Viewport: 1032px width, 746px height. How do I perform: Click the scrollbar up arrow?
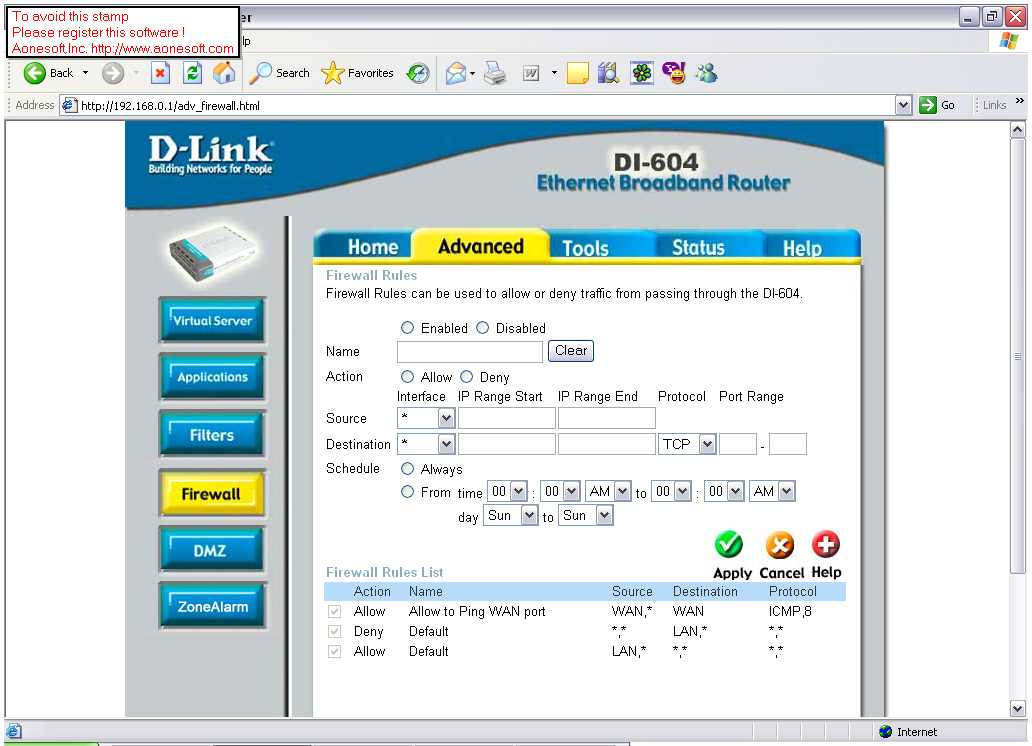(1018, 130)
